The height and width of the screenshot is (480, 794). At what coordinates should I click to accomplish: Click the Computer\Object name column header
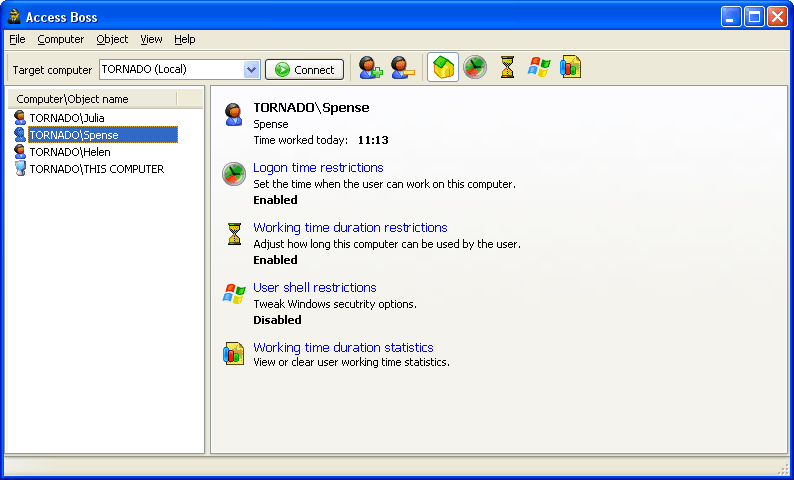point(94,99)
